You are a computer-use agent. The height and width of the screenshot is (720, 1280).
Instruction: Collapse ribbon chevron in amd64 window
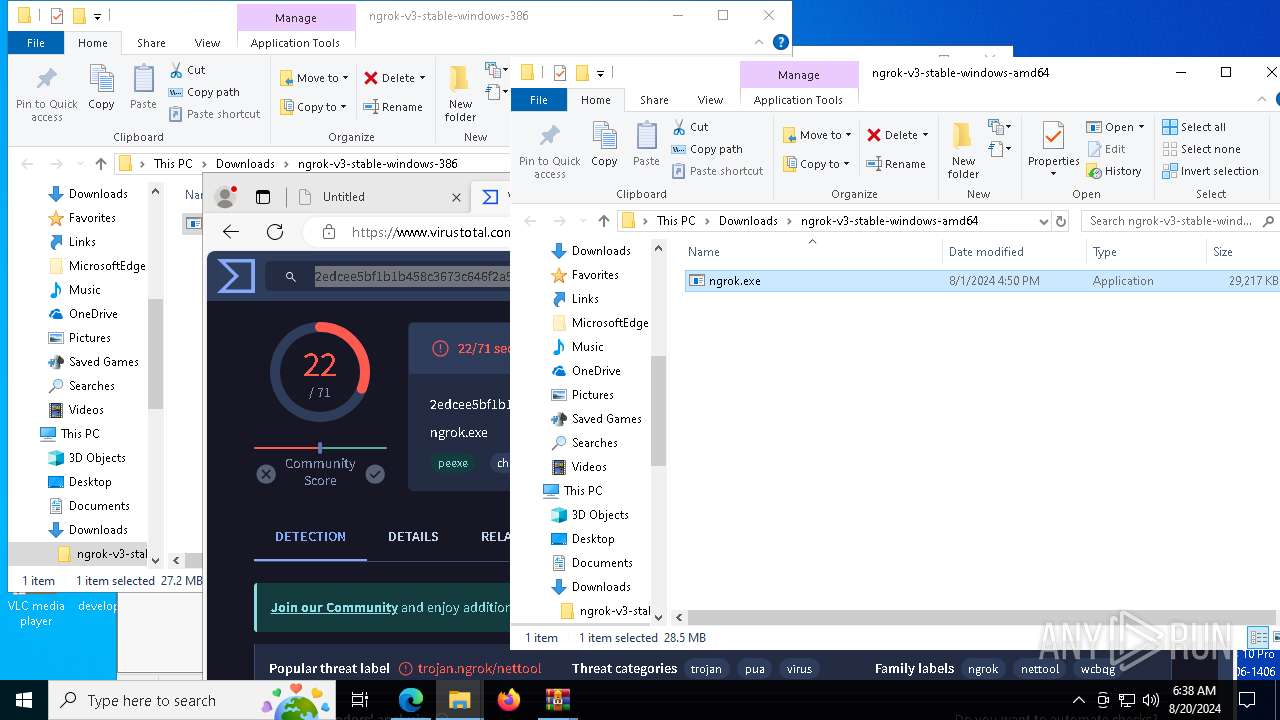point(1262,100)
